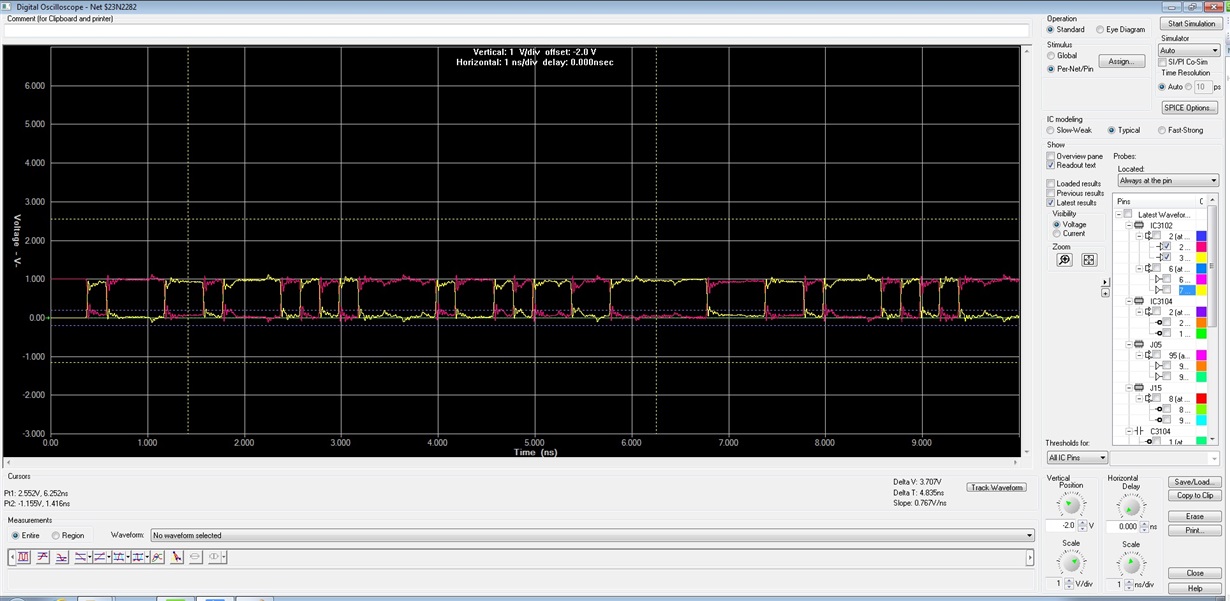Enable Previous results checkbox
Image resolution: width=1230 pixels, height=601 pixels.
point(1051,193)
